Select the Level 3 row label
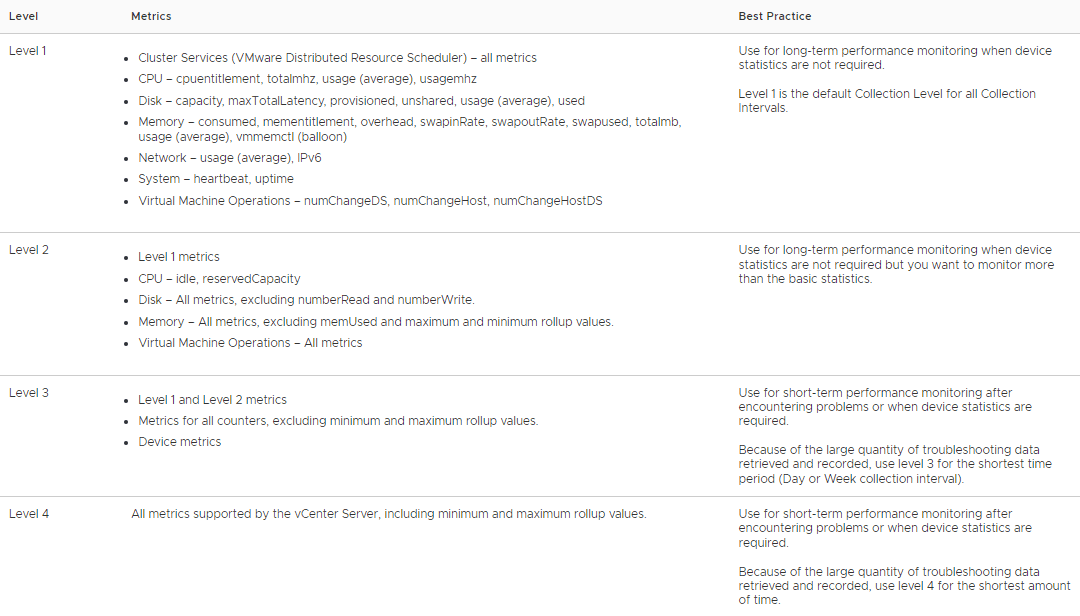The image size is (1080, 616). (29, 393)
